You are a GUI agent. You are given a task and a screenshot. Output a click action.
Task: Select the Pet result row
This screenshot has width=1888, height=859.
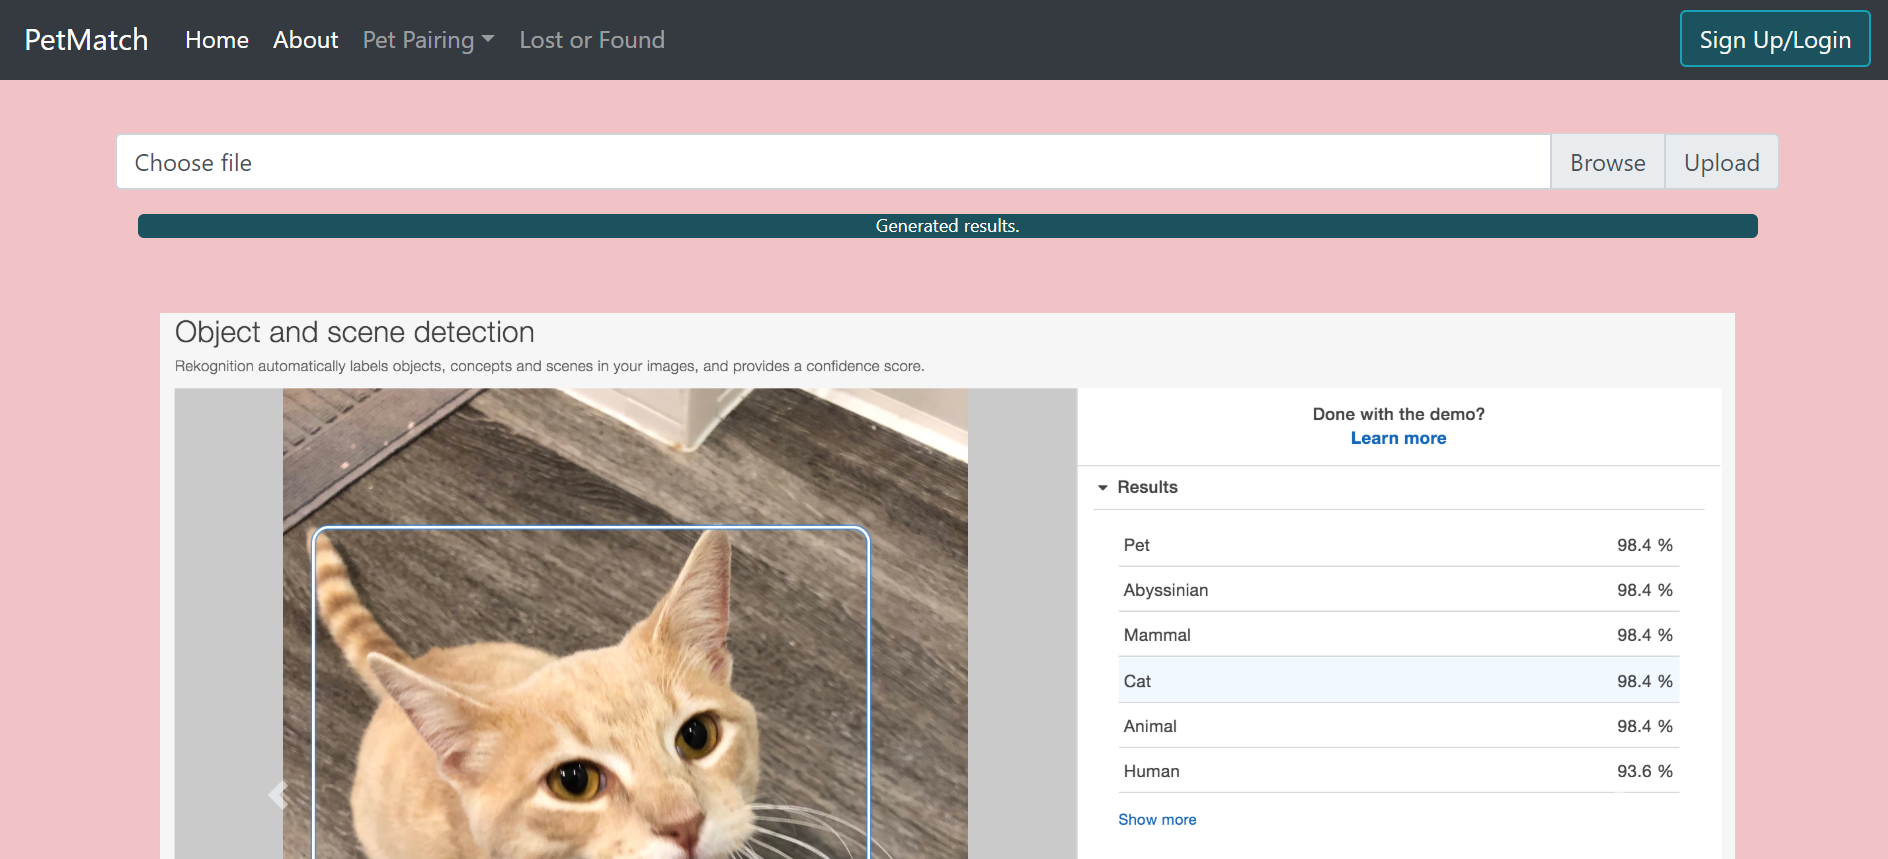point(1398,545)
